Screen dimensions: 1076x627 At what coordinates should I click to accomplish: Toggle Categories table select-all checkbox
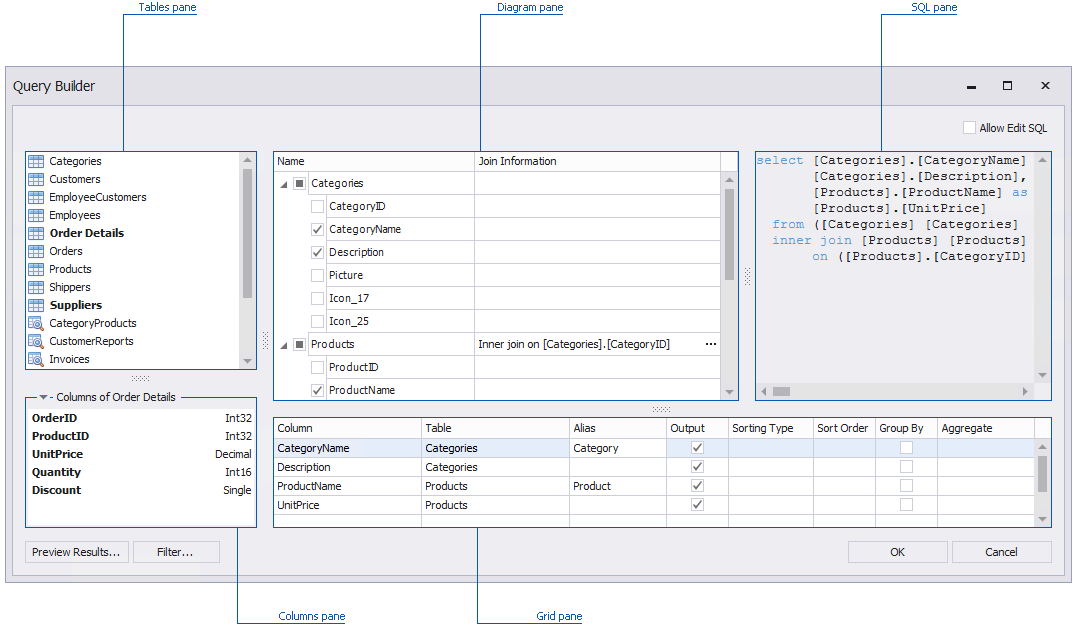click(299, 183)
